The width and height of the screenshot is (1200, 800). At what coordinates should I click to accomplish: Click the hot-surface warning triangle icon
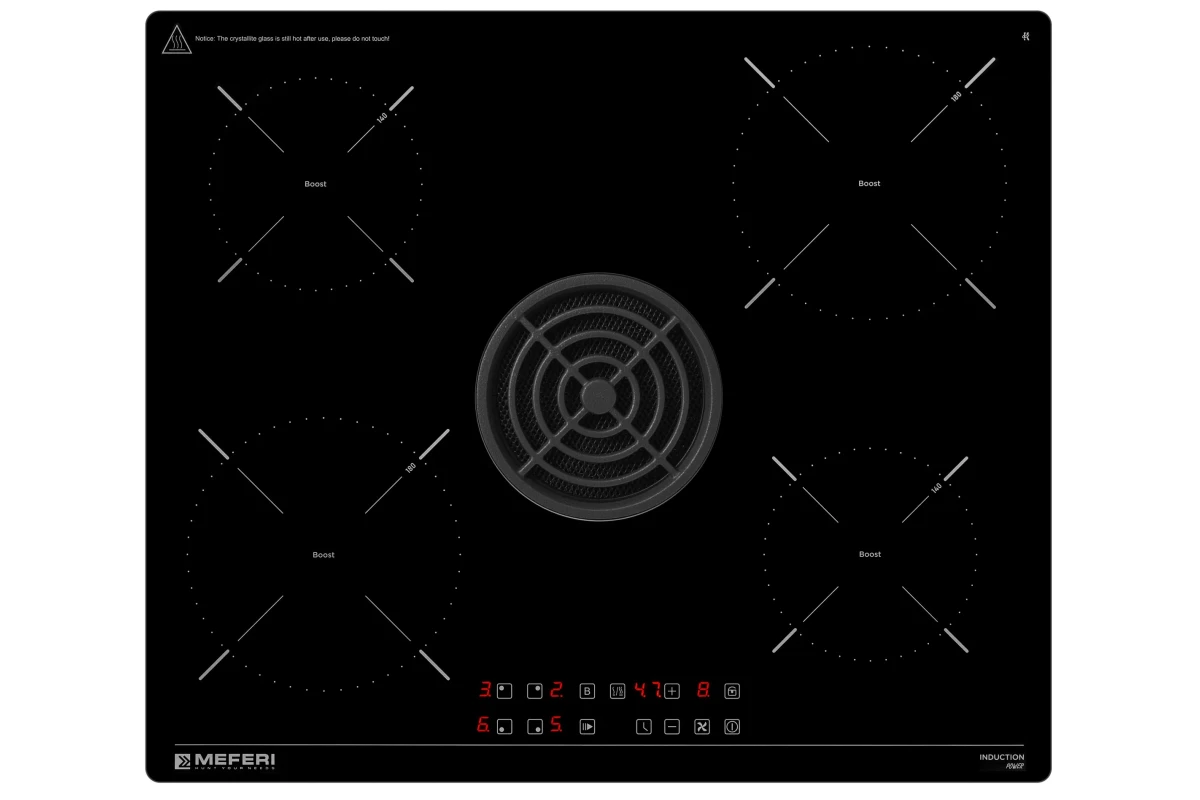click(x=177, y=40)
